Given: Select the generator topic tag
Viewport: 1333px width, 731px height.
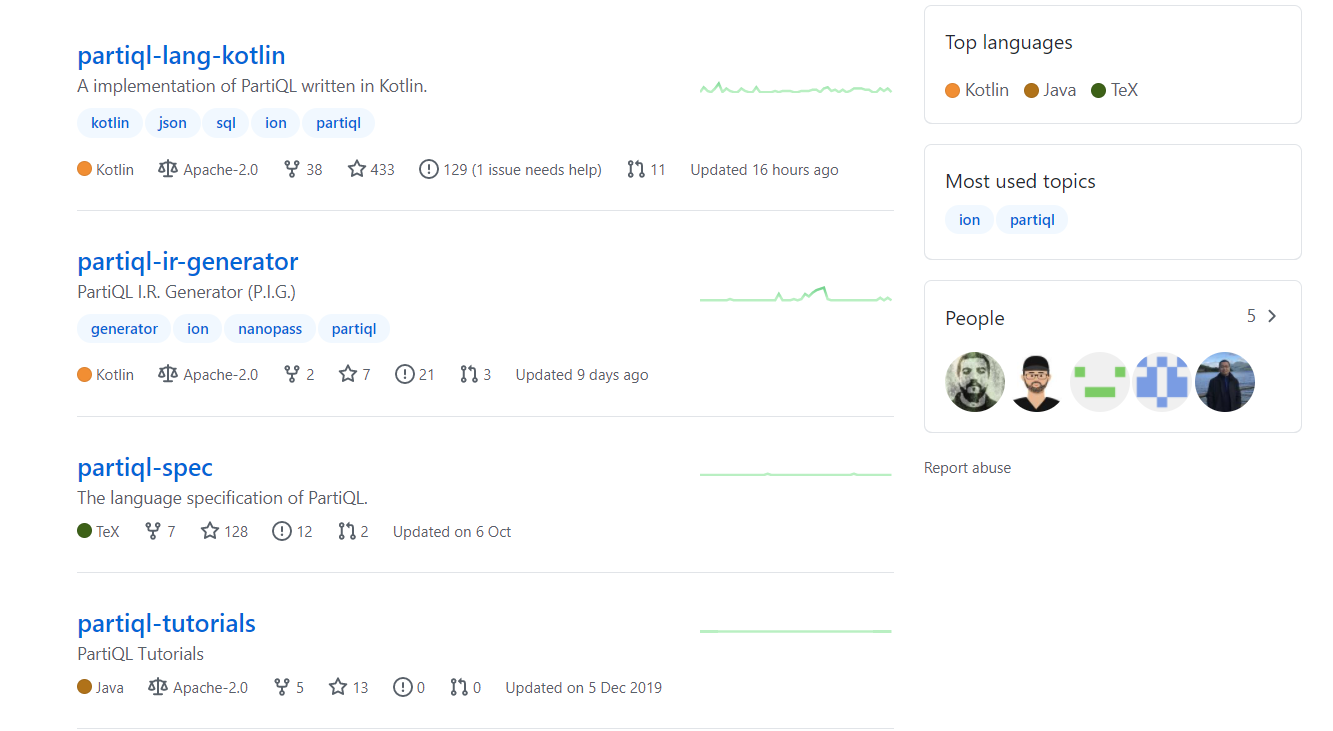Looking at the screenshot, I should [124, 329].
